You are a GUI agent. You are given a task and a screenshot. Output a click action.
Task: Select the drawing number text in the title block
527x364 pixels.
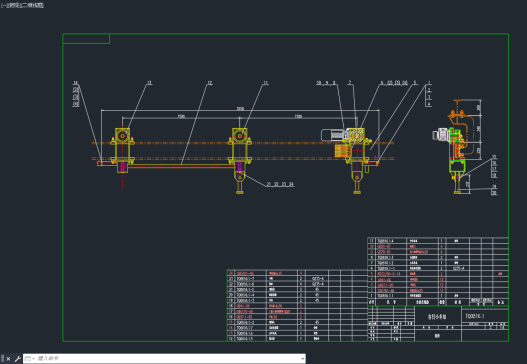tap(475, 316)
